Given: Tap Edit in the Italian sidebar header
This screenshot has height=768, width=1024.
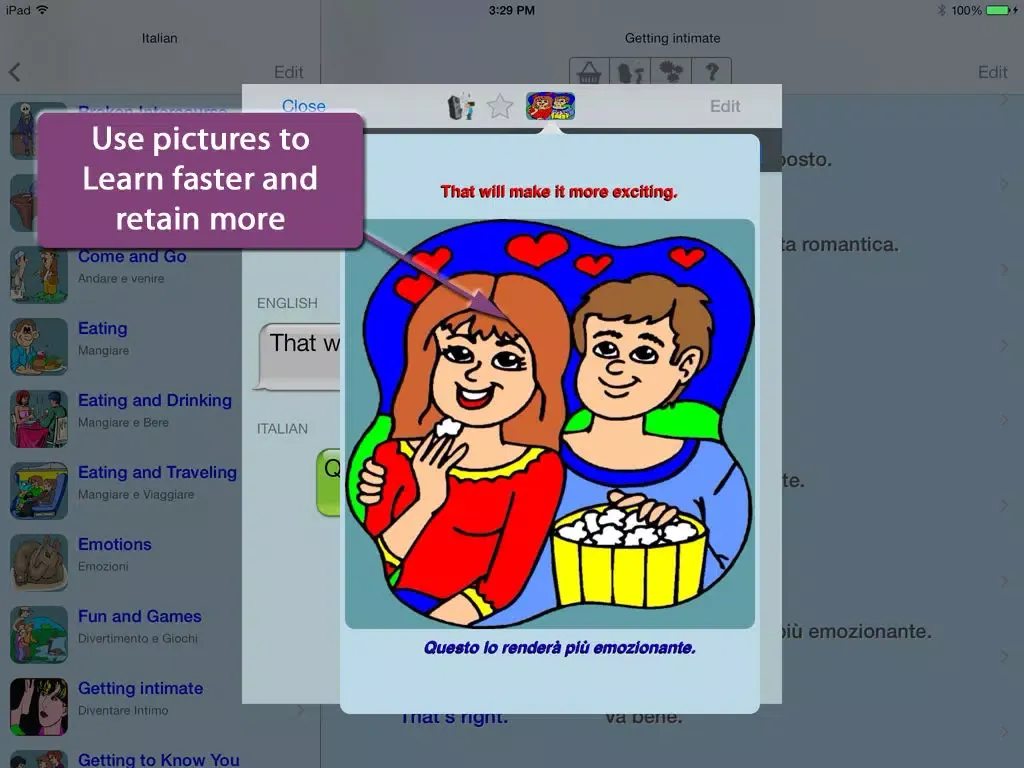Looking at the screenshot, I should pyautogui.click(x=288, y=72).
